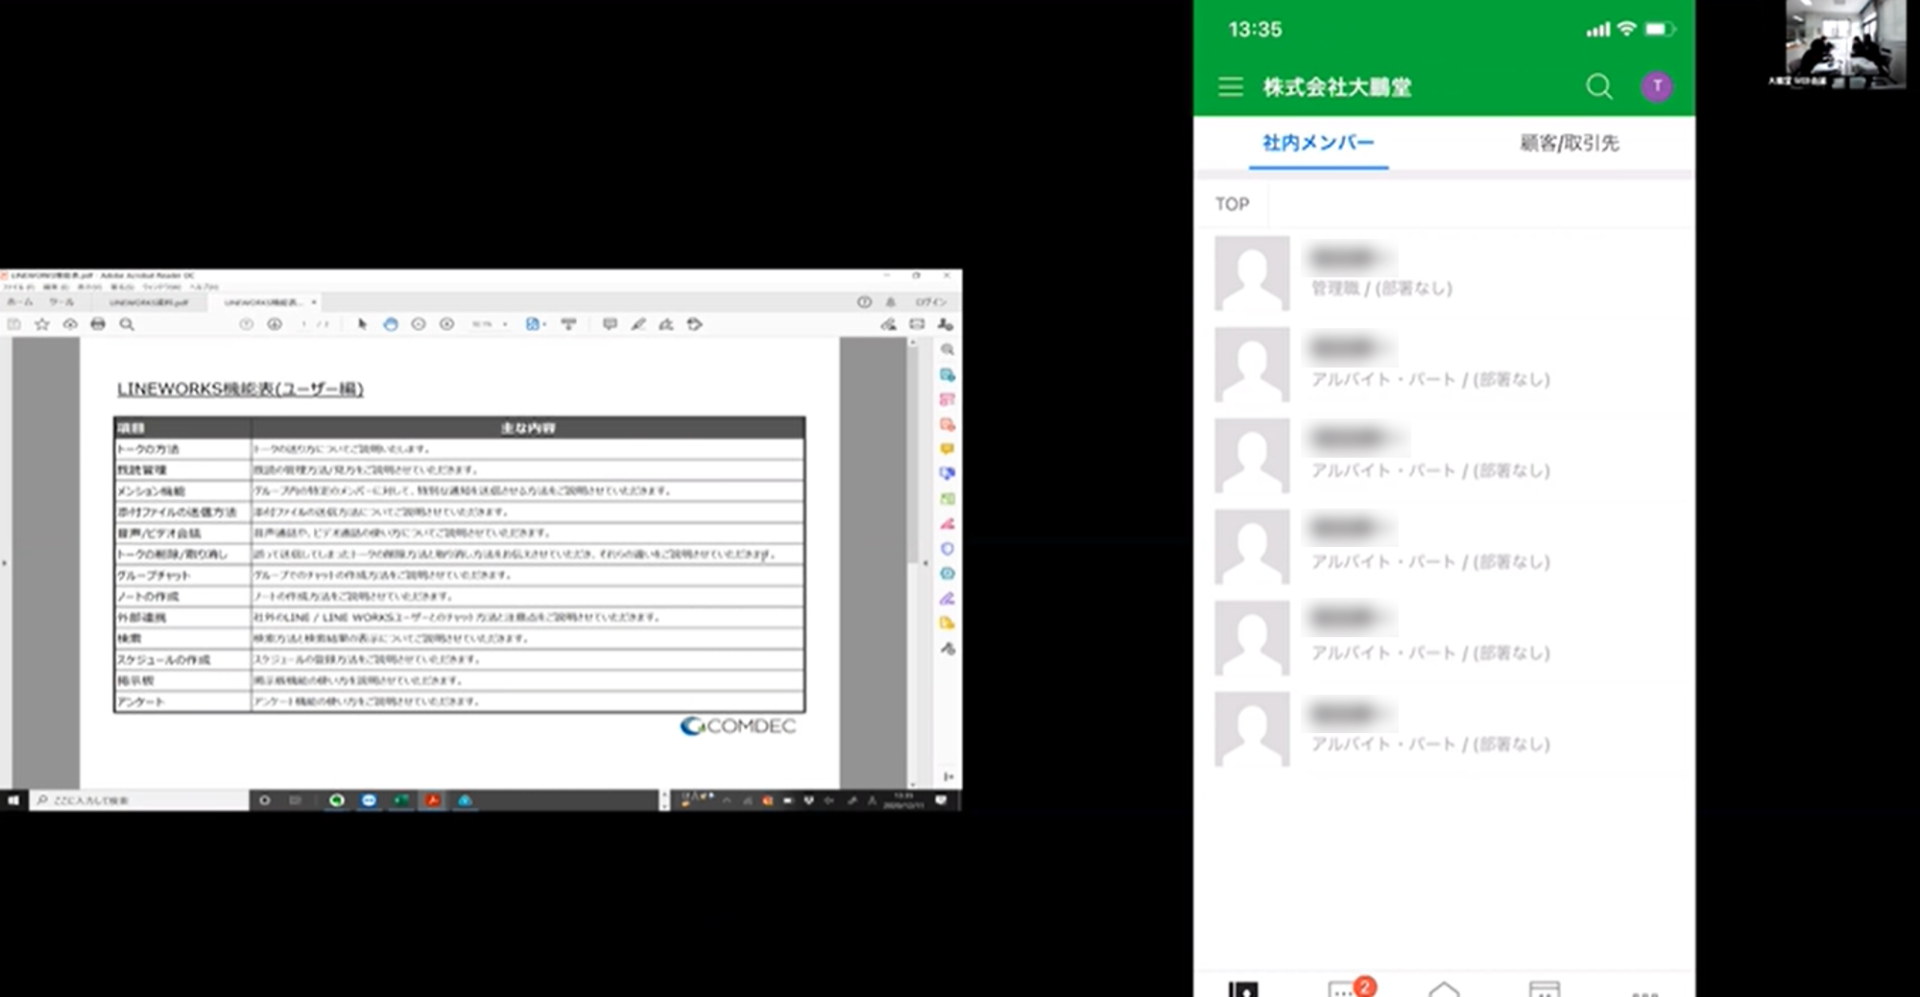Open the ホーム tab in Acrobat
1920x997 pixels.
click(x=20, y=302)
